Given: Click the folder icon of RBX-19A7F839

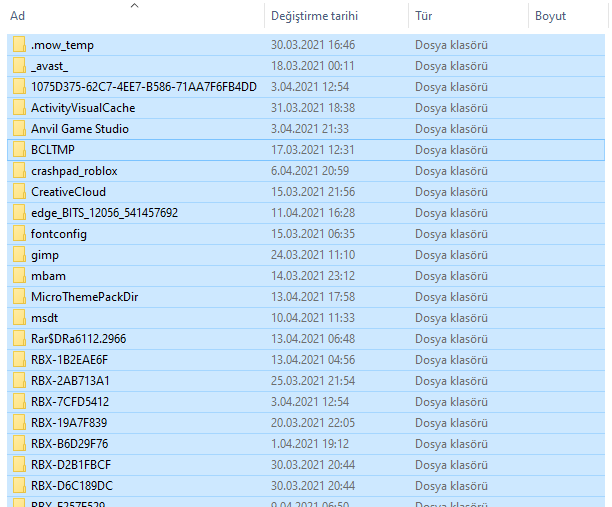Looking at the screenshot, I should pos(19,423).
